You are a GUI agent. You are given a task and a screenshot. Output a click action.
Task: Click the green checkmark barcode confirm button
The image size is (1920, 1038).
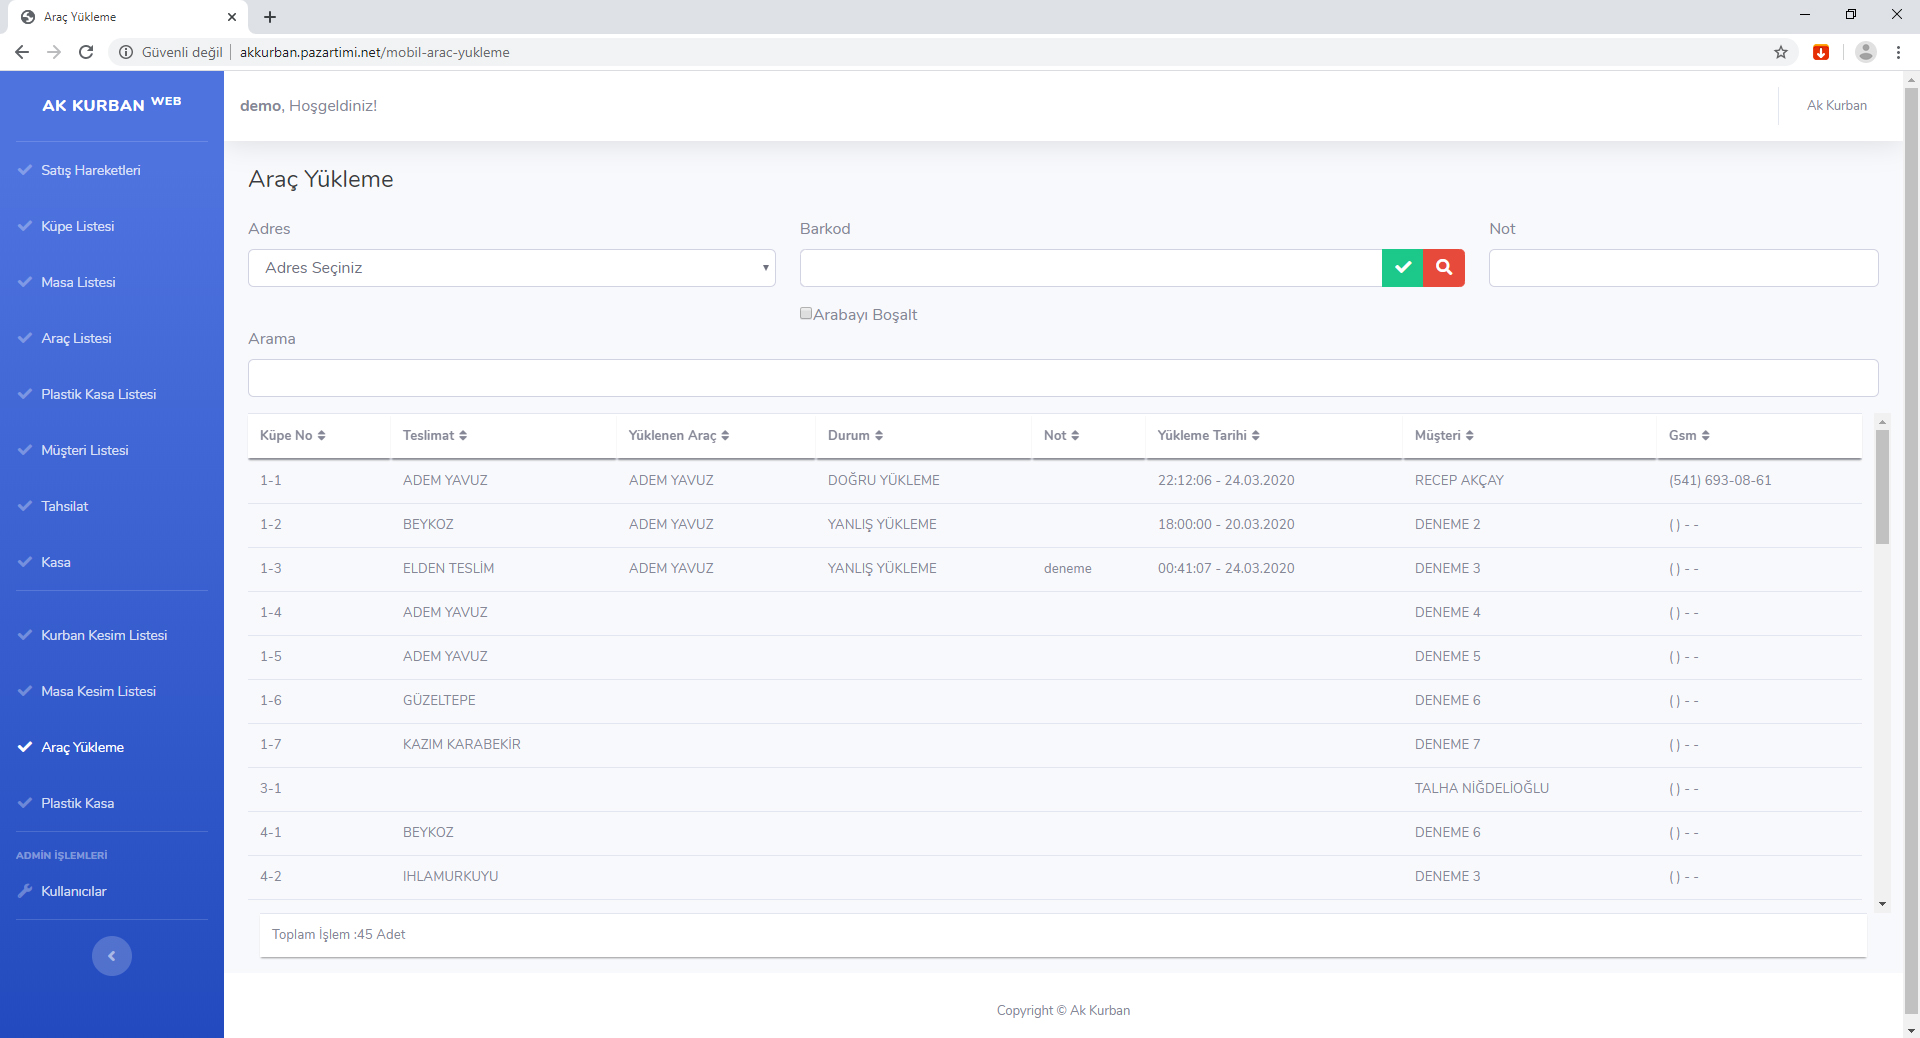click(1402, 268)
